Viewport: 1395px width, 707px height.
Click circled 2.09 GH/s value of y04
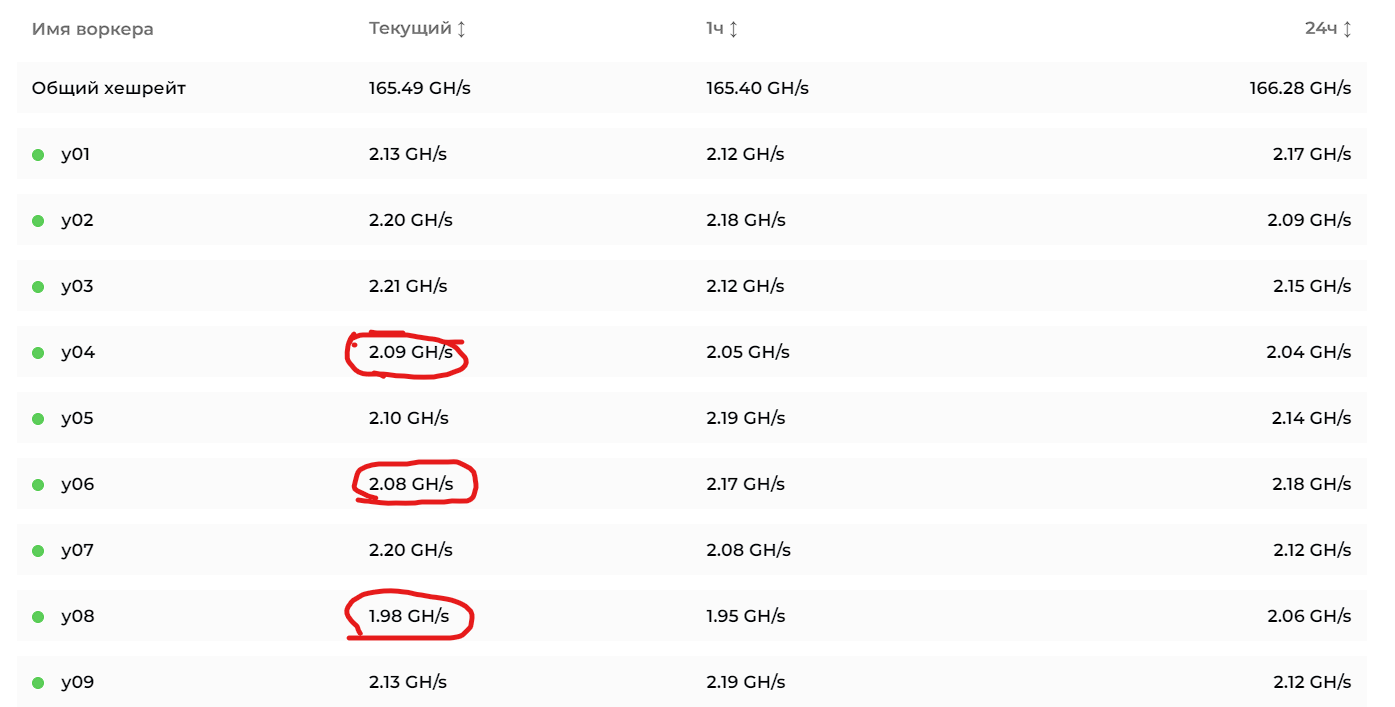410,352
